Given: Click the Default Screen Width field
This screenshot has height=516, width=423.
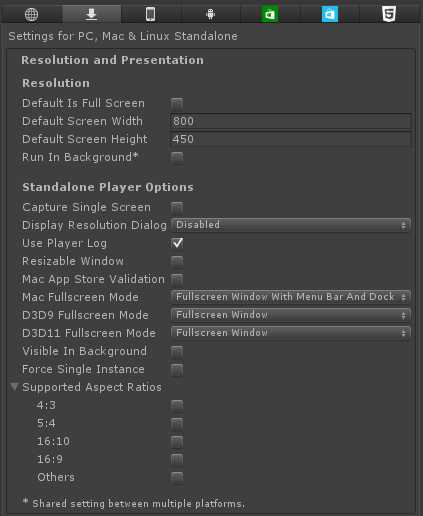Looking at the screenshot, I should 290,121.
